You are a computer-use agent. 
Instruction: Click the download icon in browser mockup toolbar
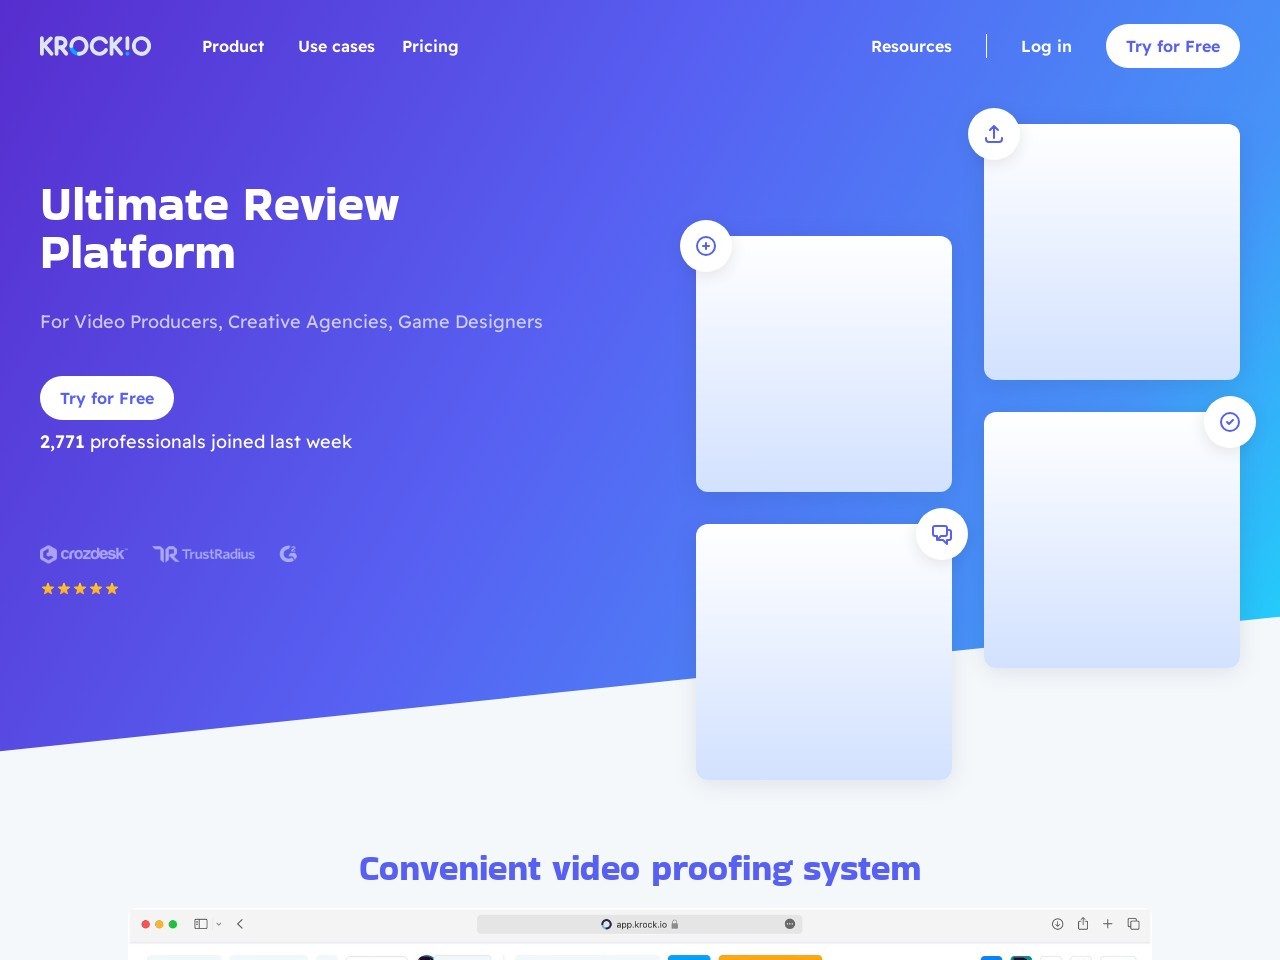pos(1057,924)
